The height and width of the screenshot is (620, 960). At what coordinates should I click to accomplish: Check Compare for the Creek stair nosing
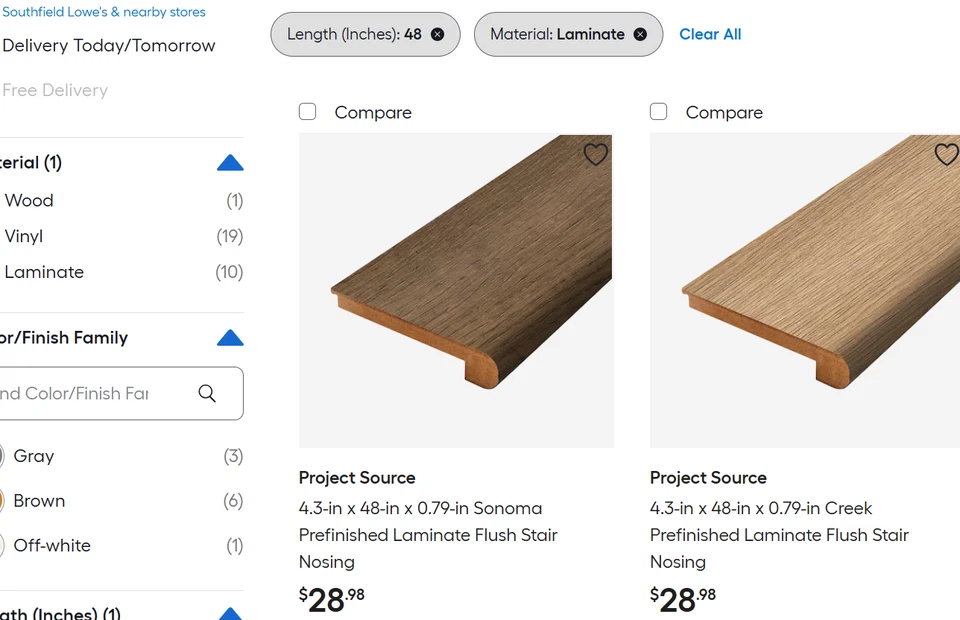pos(659,112)
